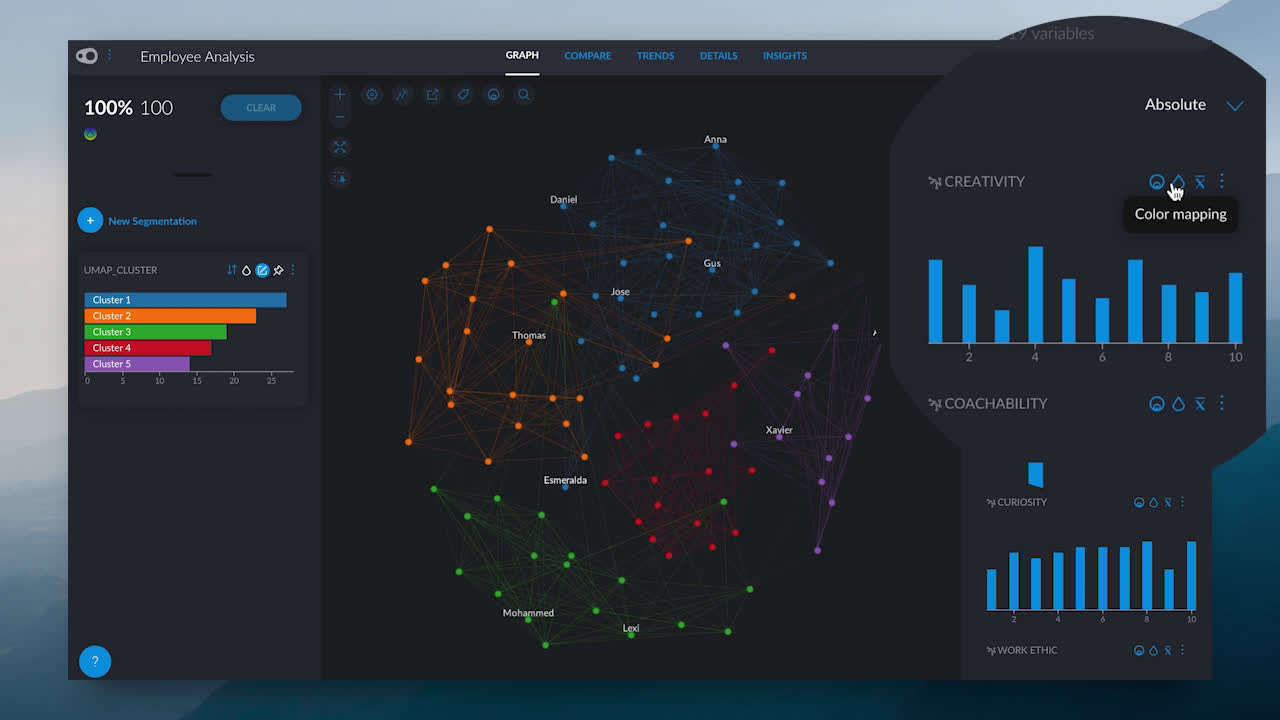Pin the UMAP_CLUSTER panel
This screenshot has height=720, width=1280.
pos(278,270)
